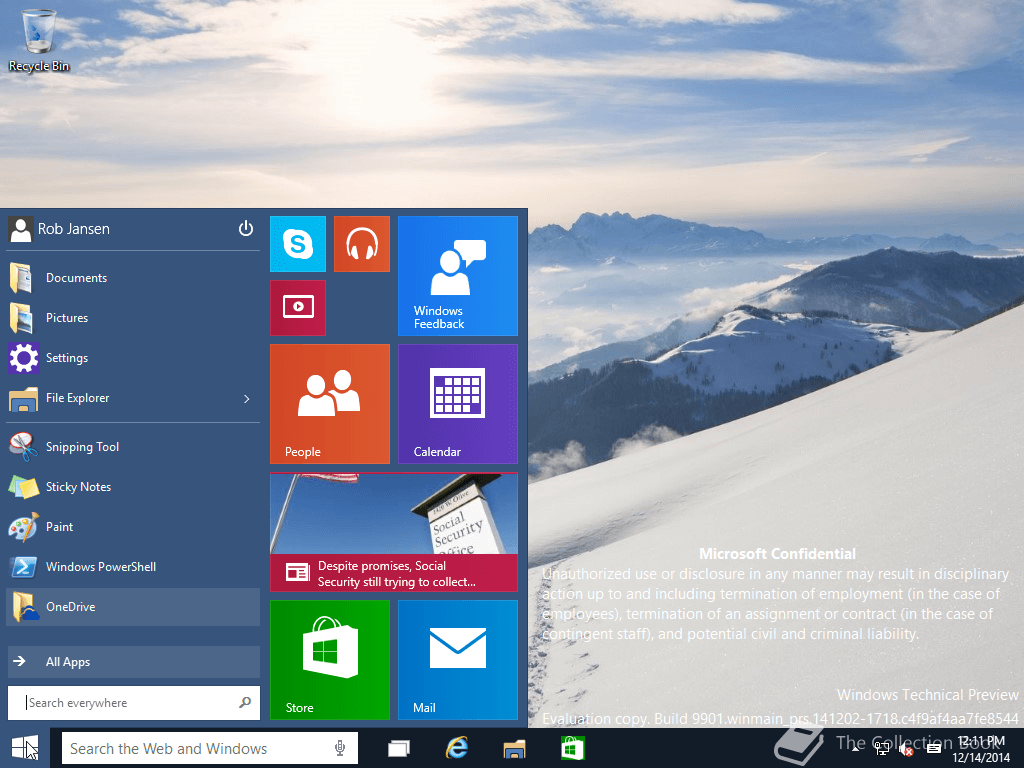
Task: Open OneDrive from the Start menu
Action: [x=133, y=607]
